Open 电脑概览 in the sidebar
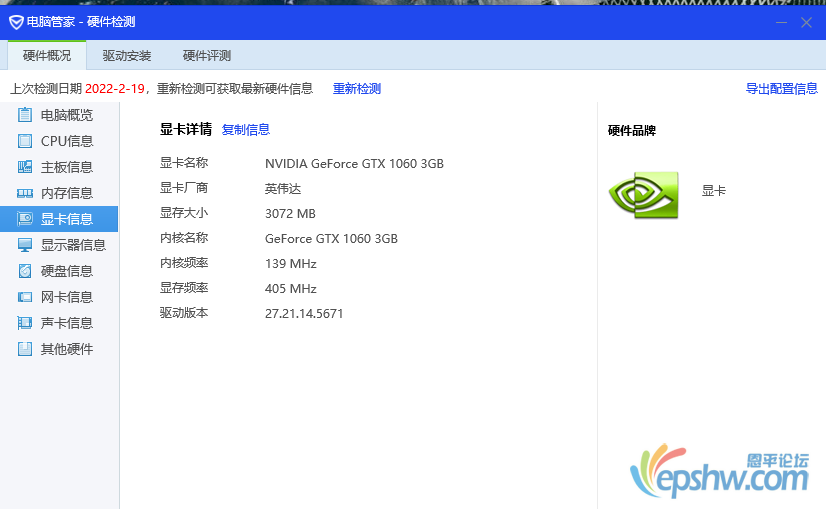The height and width of the screenshot is (509, 826). click(59, 115)
